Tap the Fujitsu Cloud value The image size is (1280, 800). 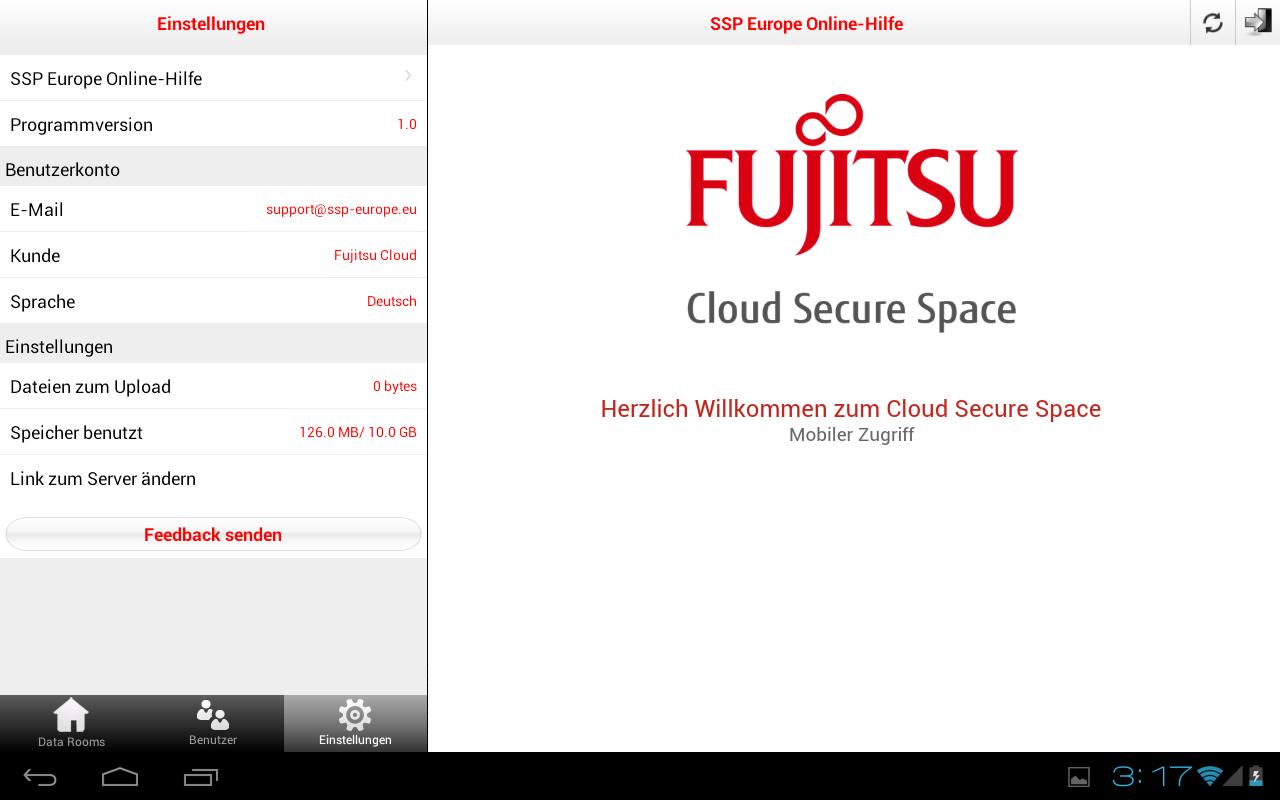375,255
